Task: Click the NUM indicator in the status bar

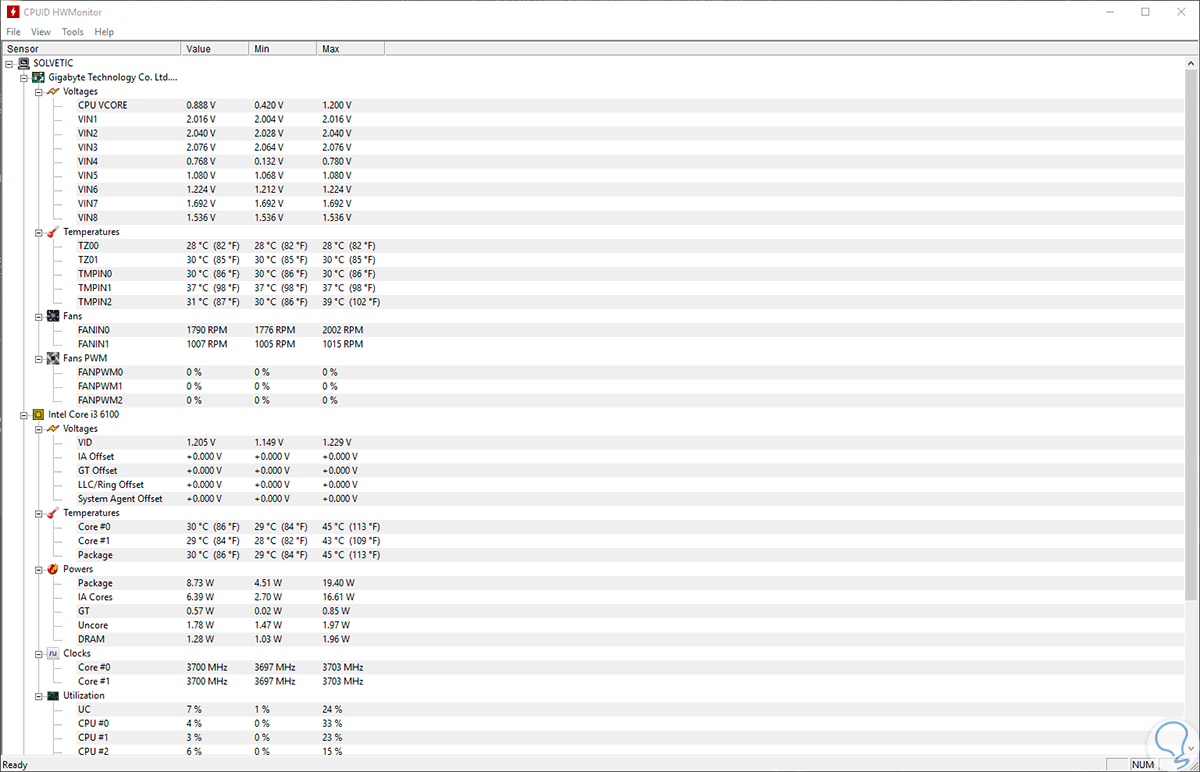Action: point(1143,765)
